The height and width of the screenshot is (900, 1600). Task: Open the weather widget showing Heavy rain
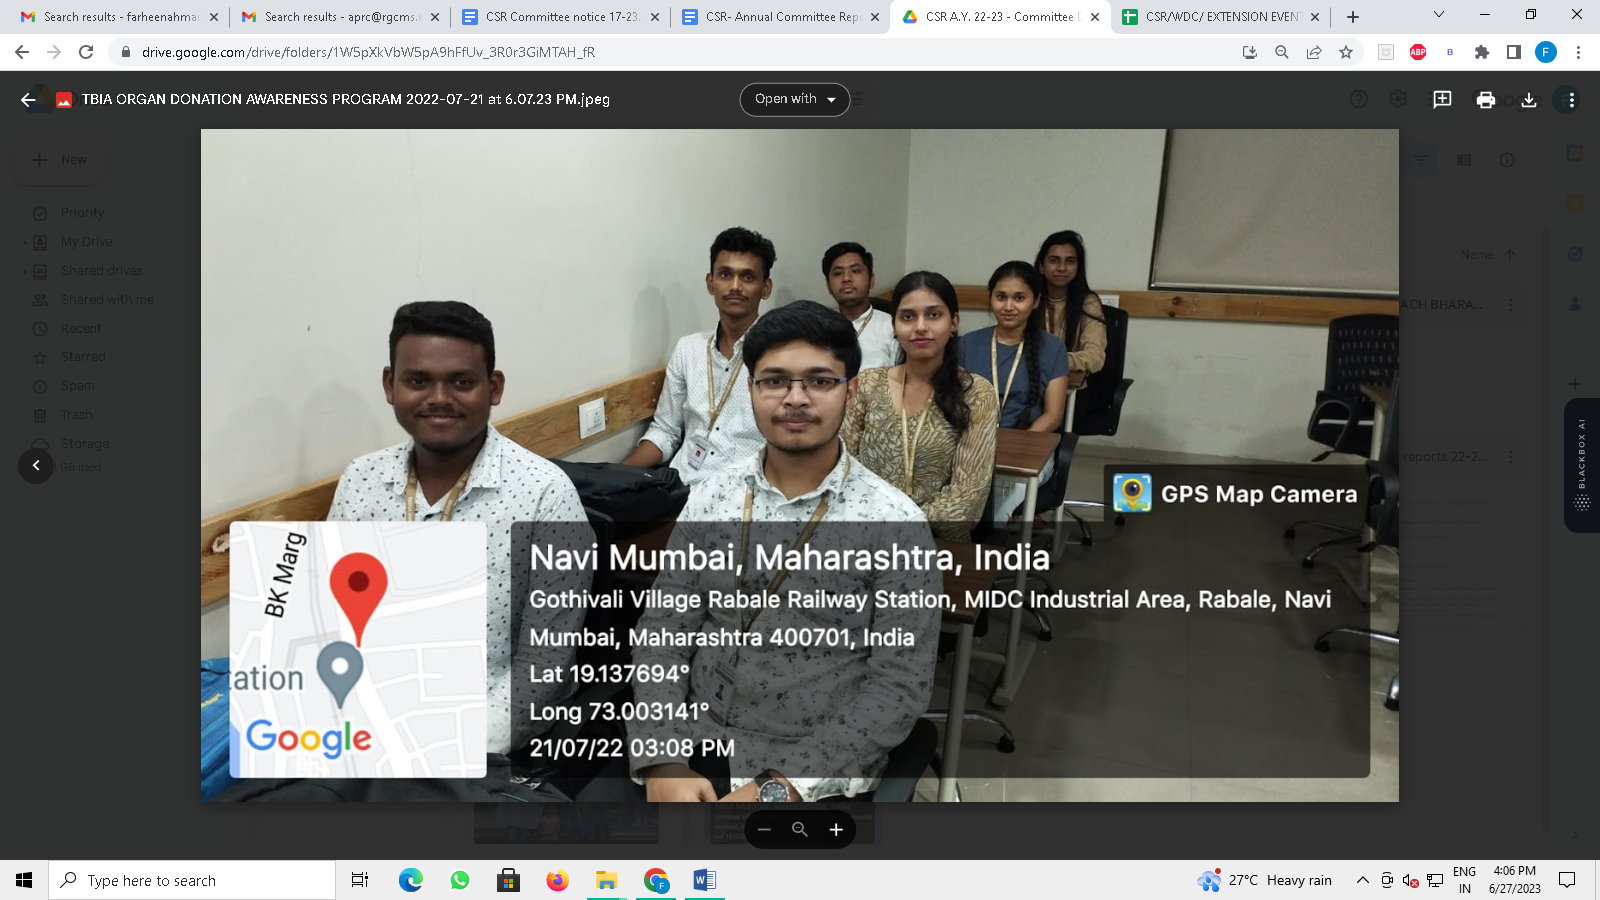pos(1265,880)
